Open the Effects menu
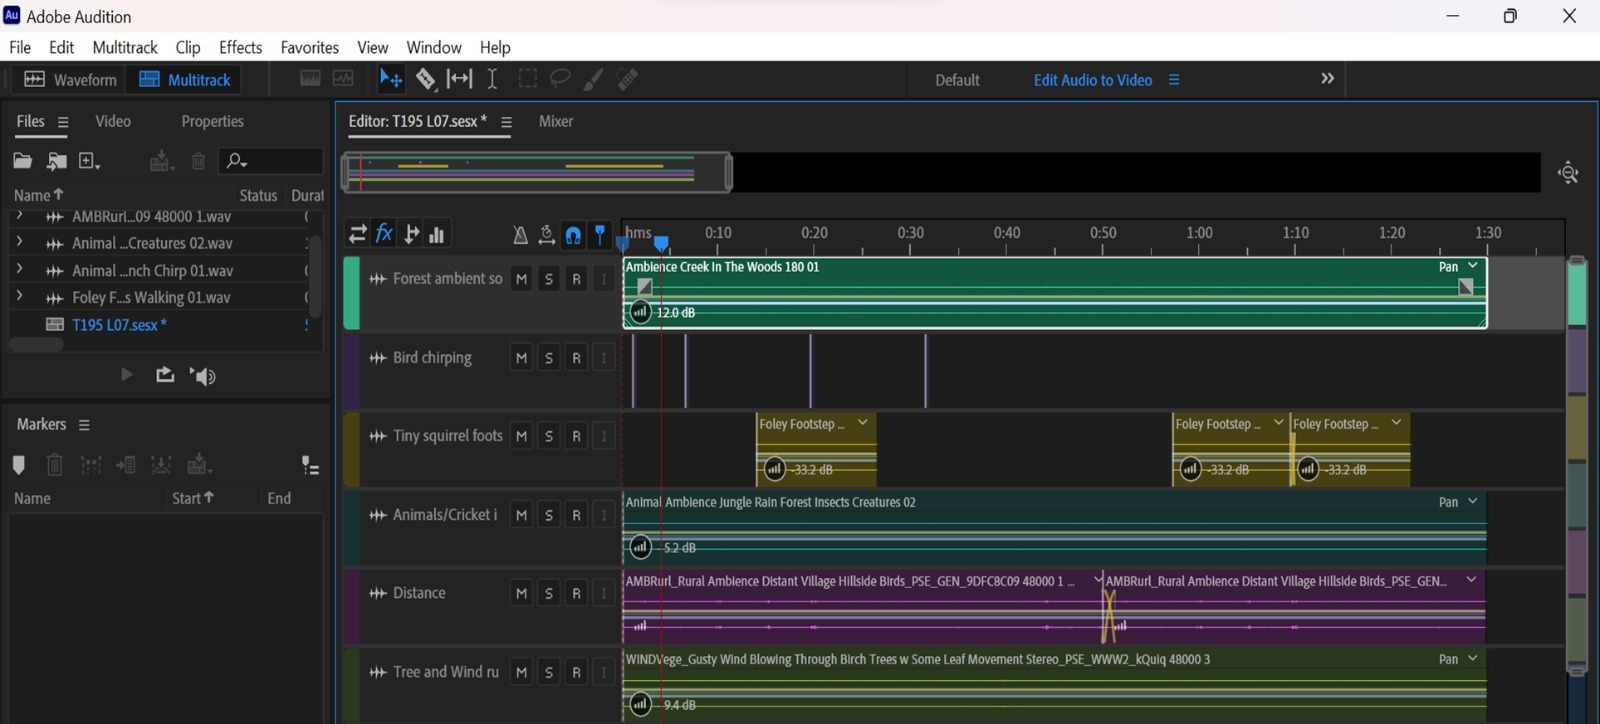Viewport: 1600px width, 724px height. point(240,47)
